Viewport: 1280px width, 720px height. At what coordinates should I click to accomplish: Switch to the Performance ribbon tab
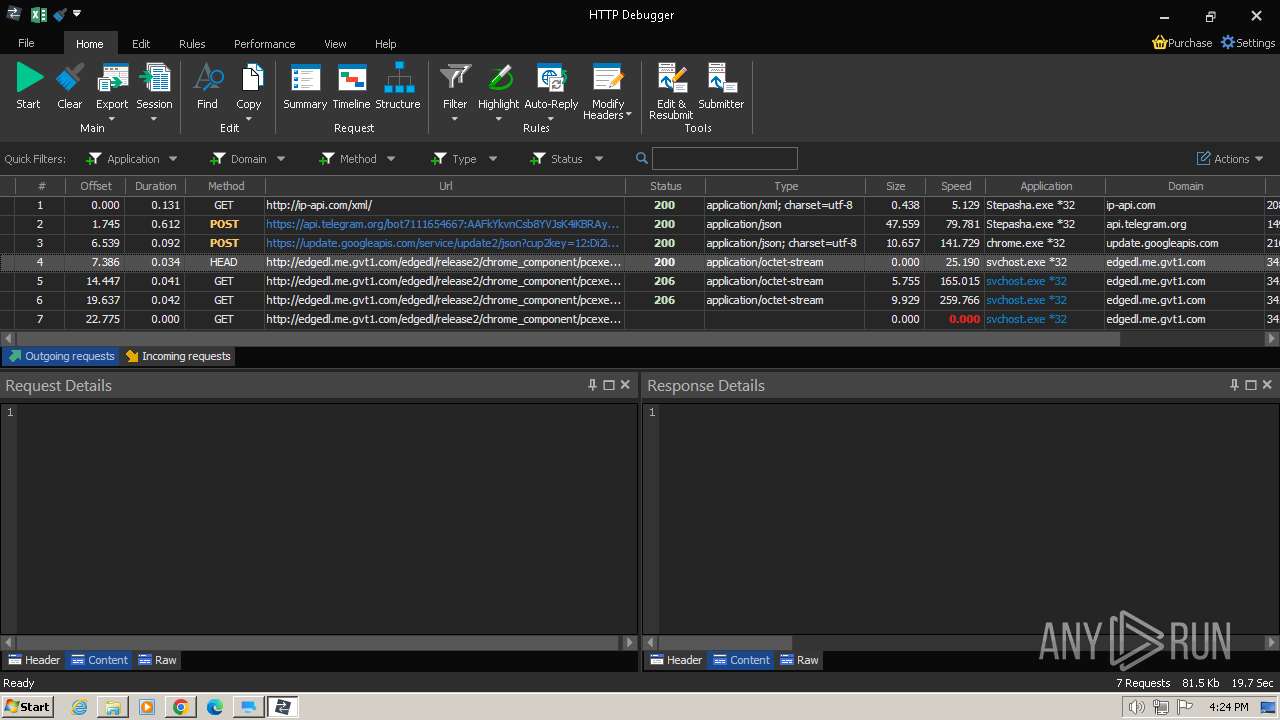[x=265, y=44]
